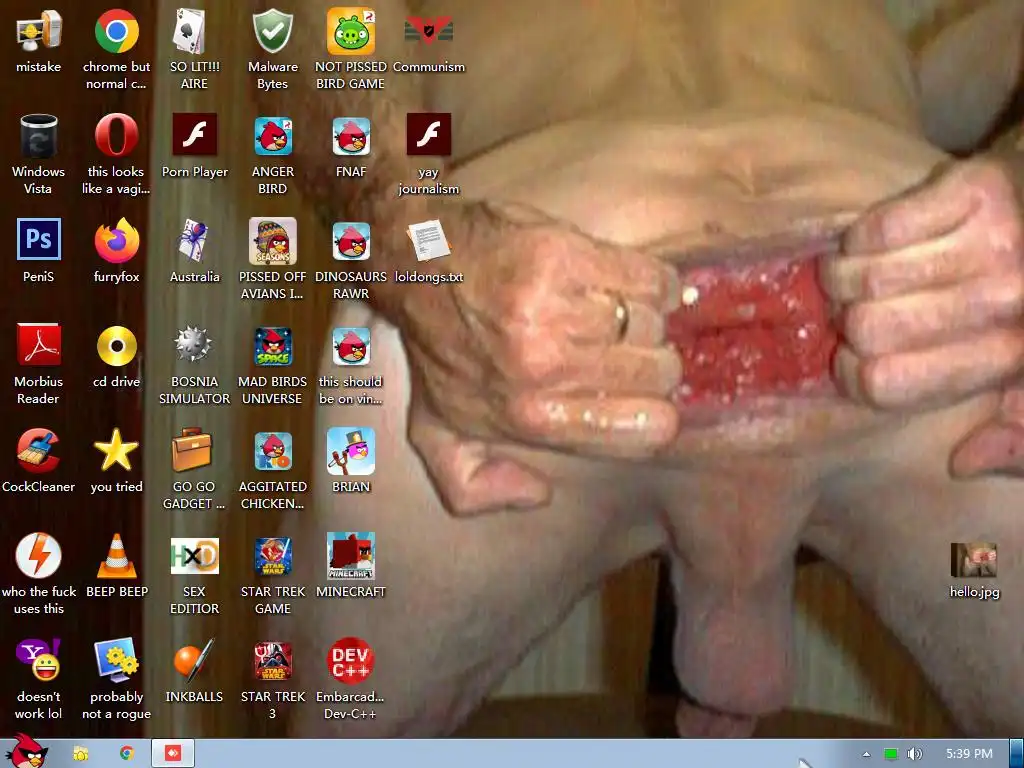Open the 'SO LIT!!! AIRE' solitaire card icon
The image size is (1024, 768).
point(190,31)
